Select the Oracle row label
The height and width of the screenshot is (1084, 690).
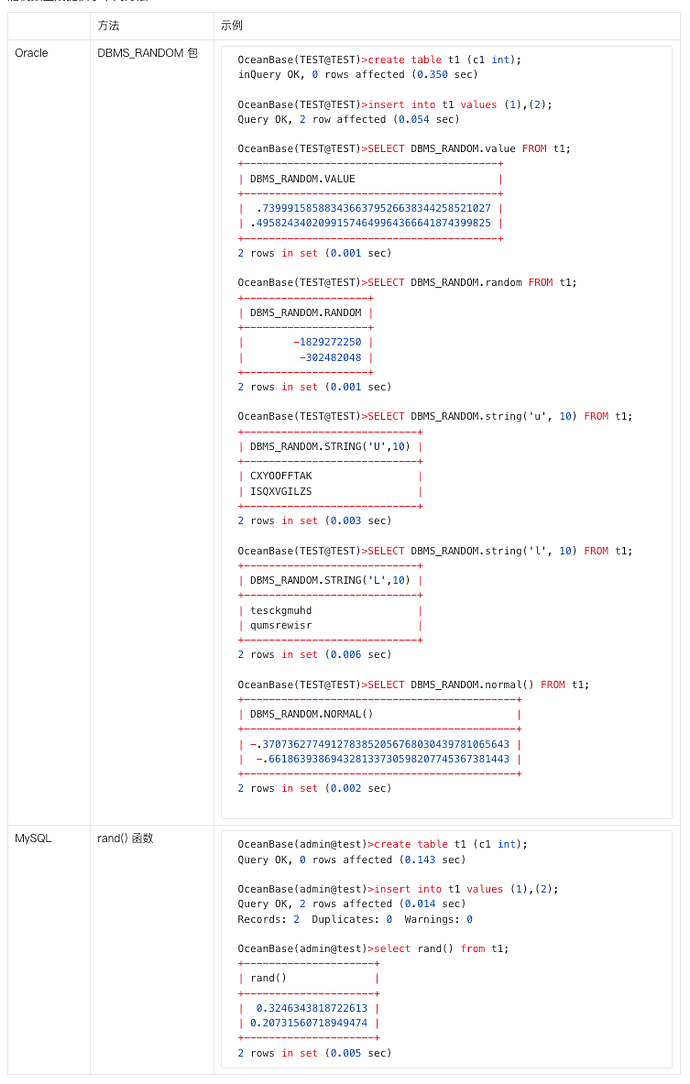point(32,53)
